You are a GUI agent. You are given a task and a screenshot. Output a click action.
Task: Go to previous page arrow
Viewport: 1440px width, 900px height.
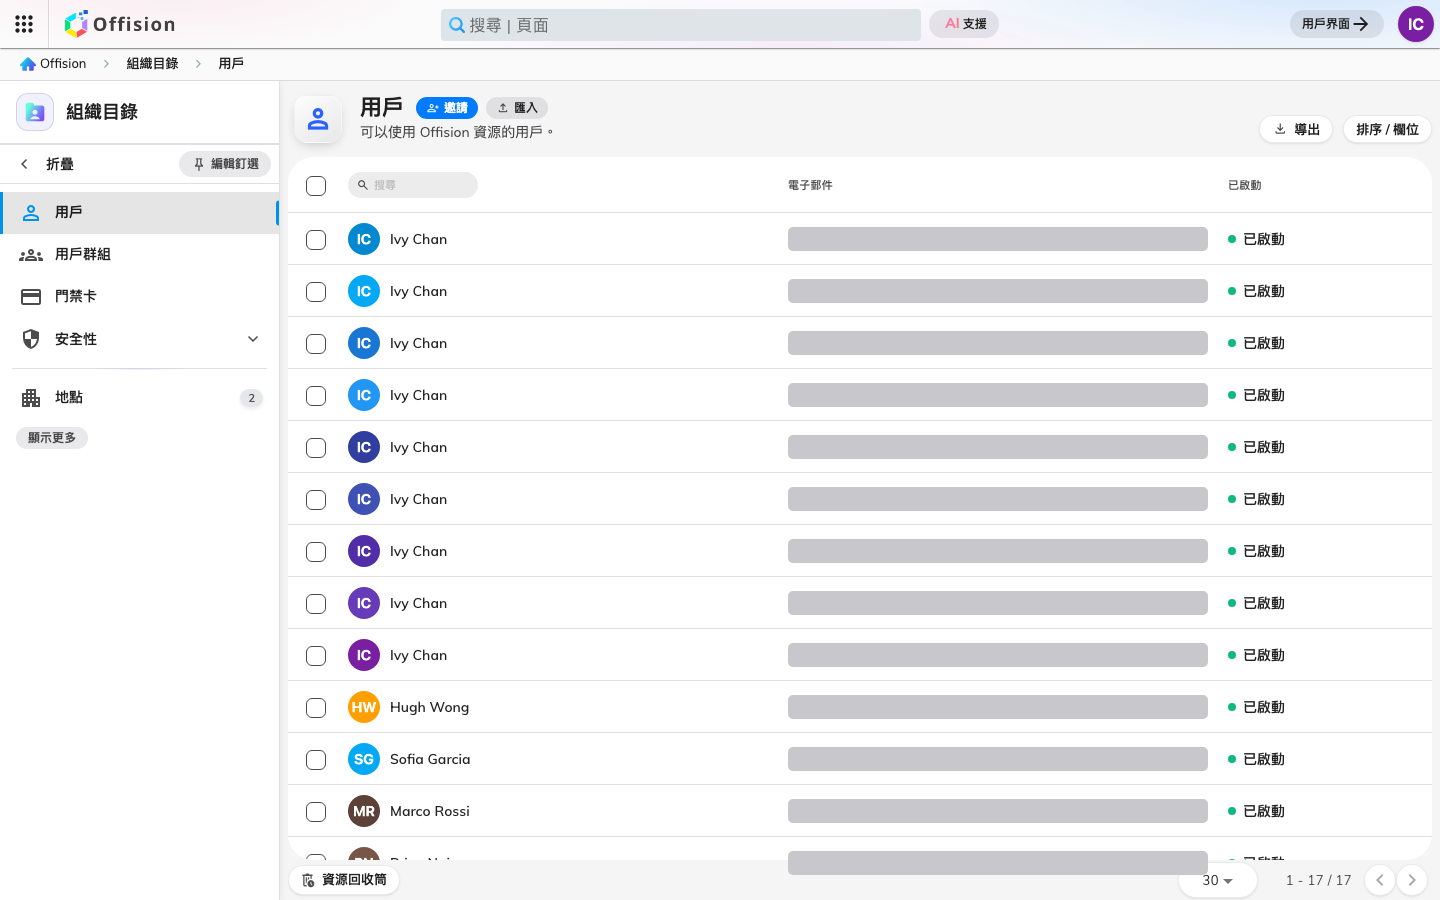[1380, 880]
